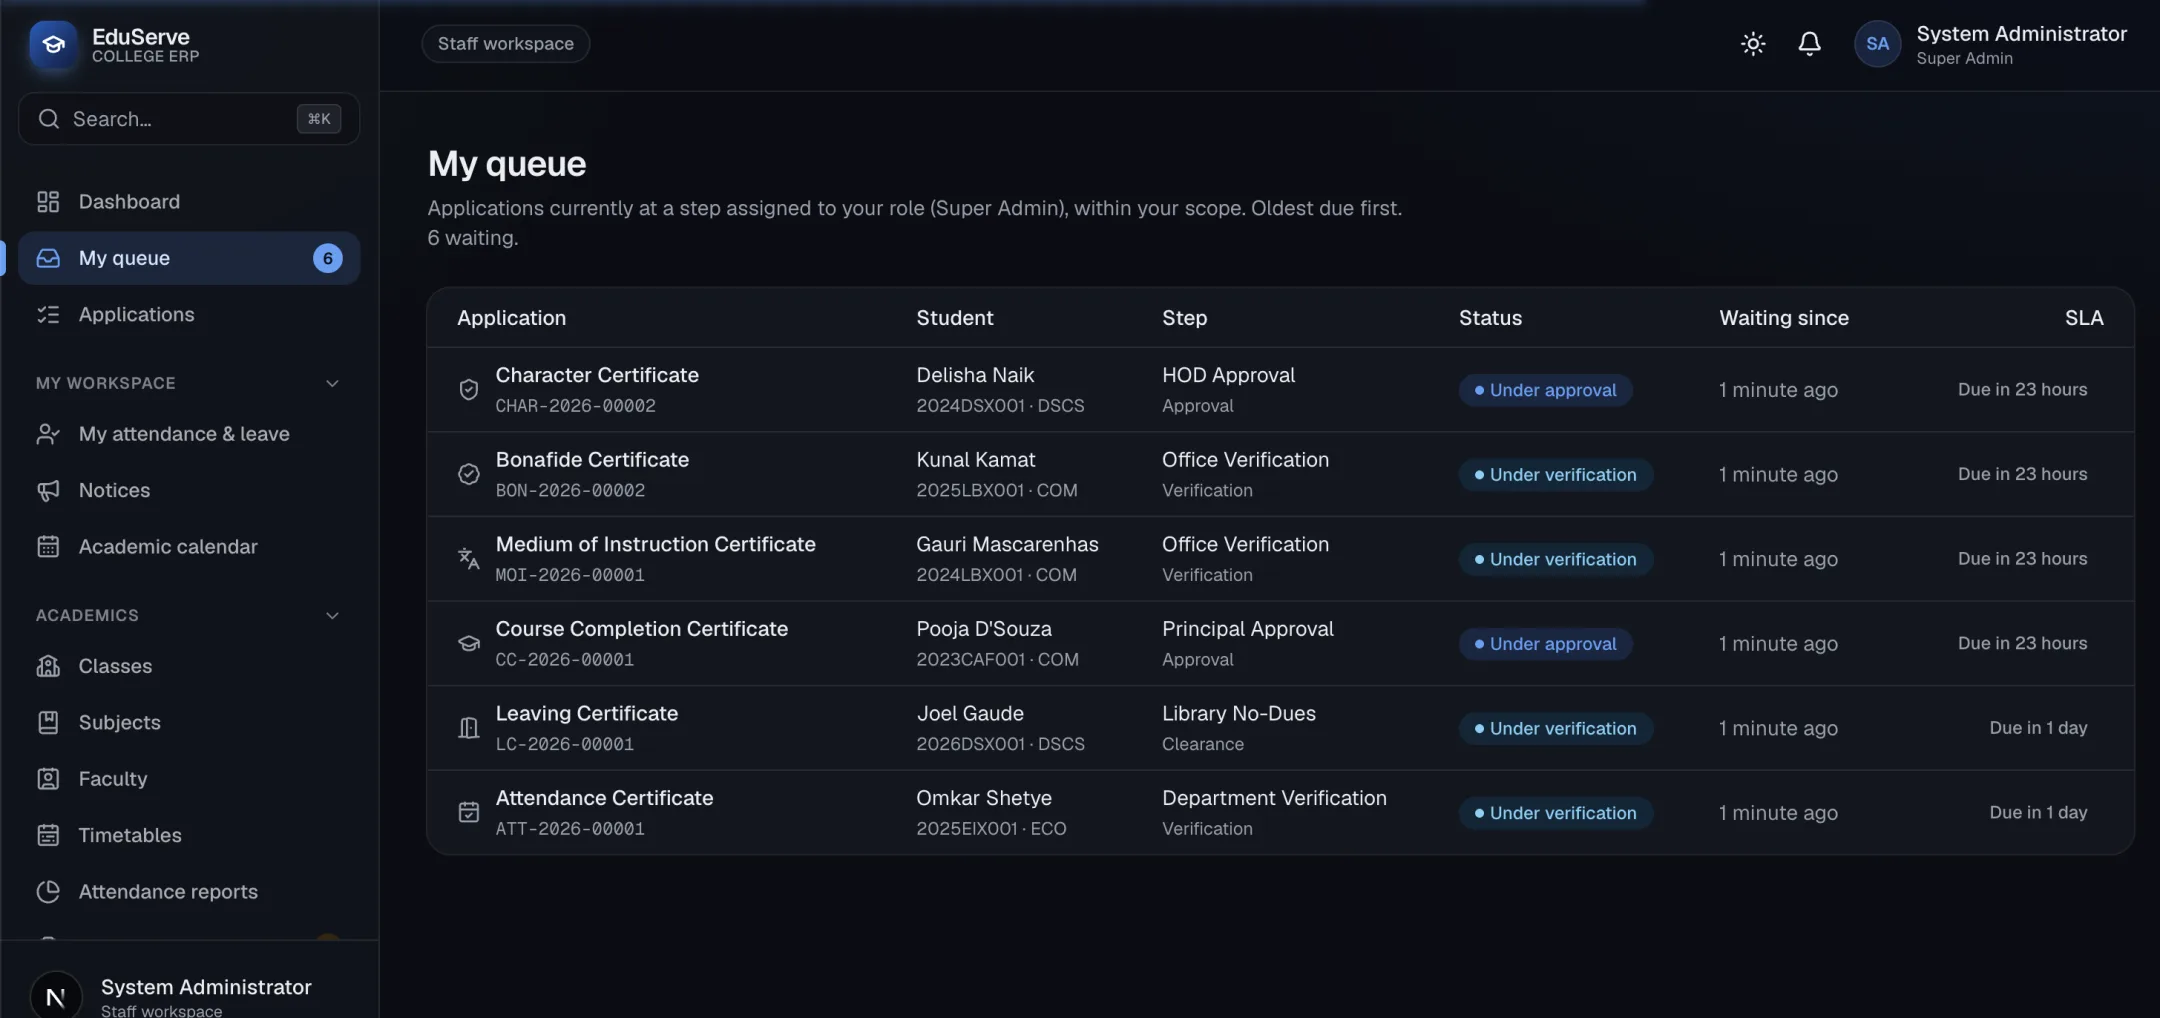Click the Principal Approval step cell
Image resolution: width=2160 pixels, height=1018 pixels.
coord(1247,643)
